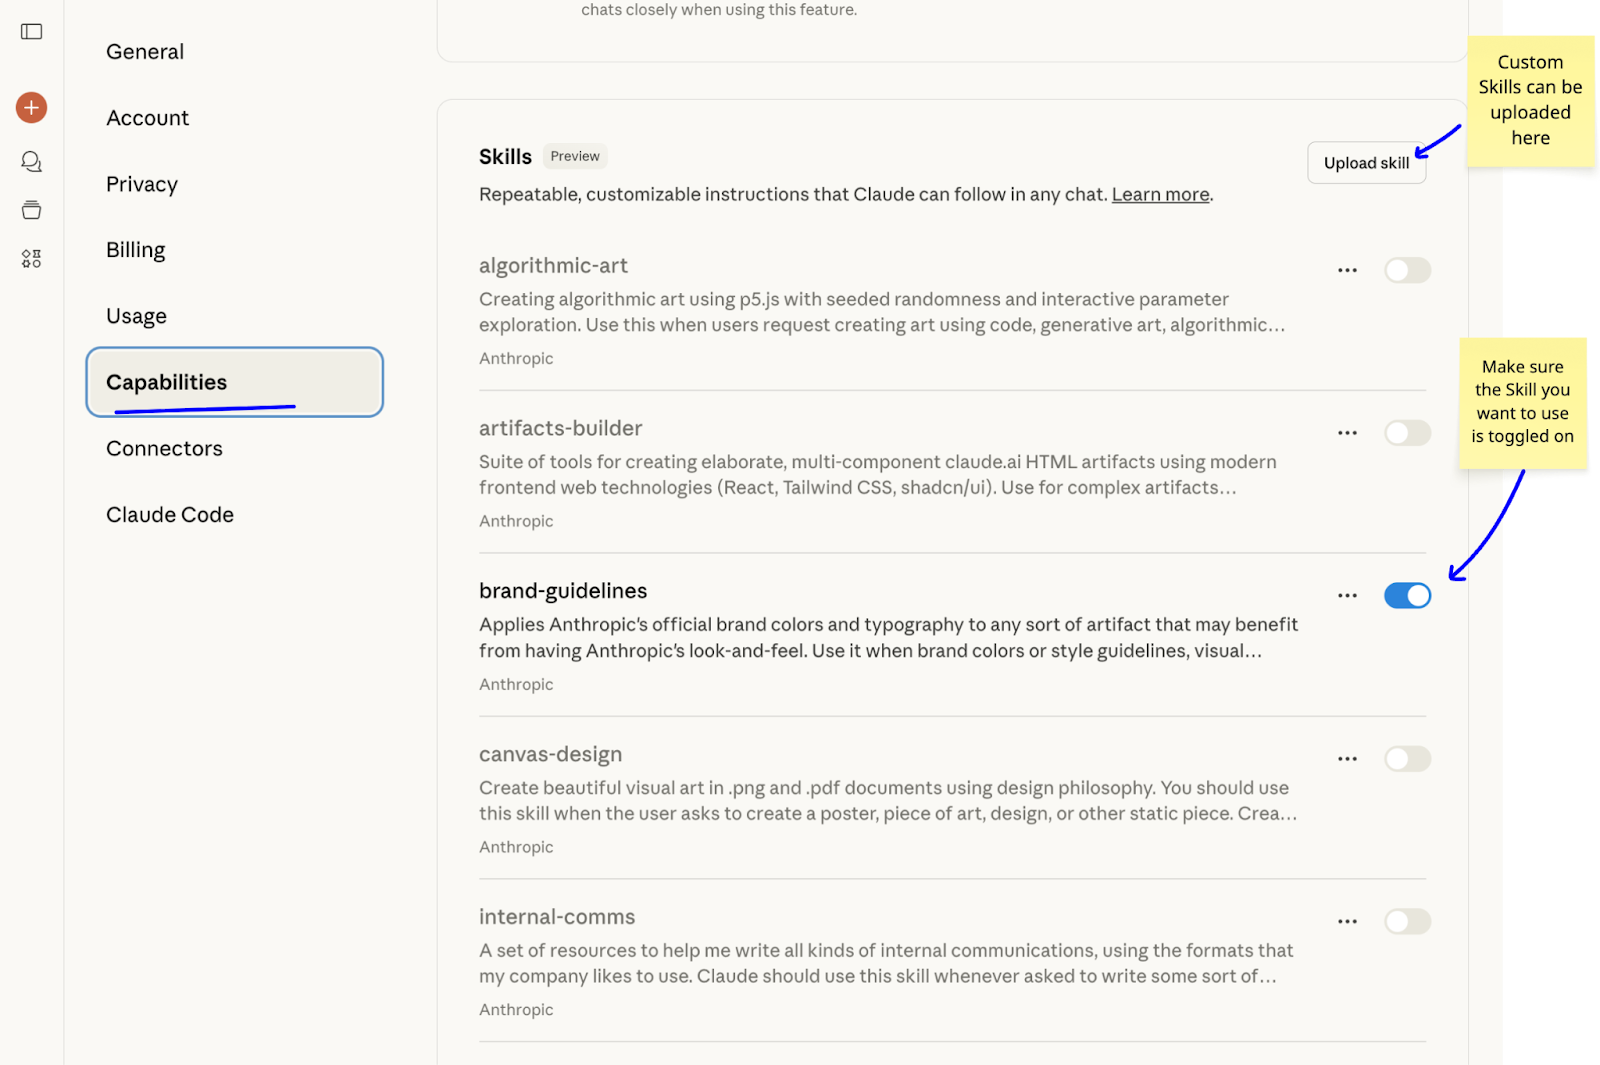
Task: Open the Connectors settings section
Action: pyautogui.click(x=164, y=449)
